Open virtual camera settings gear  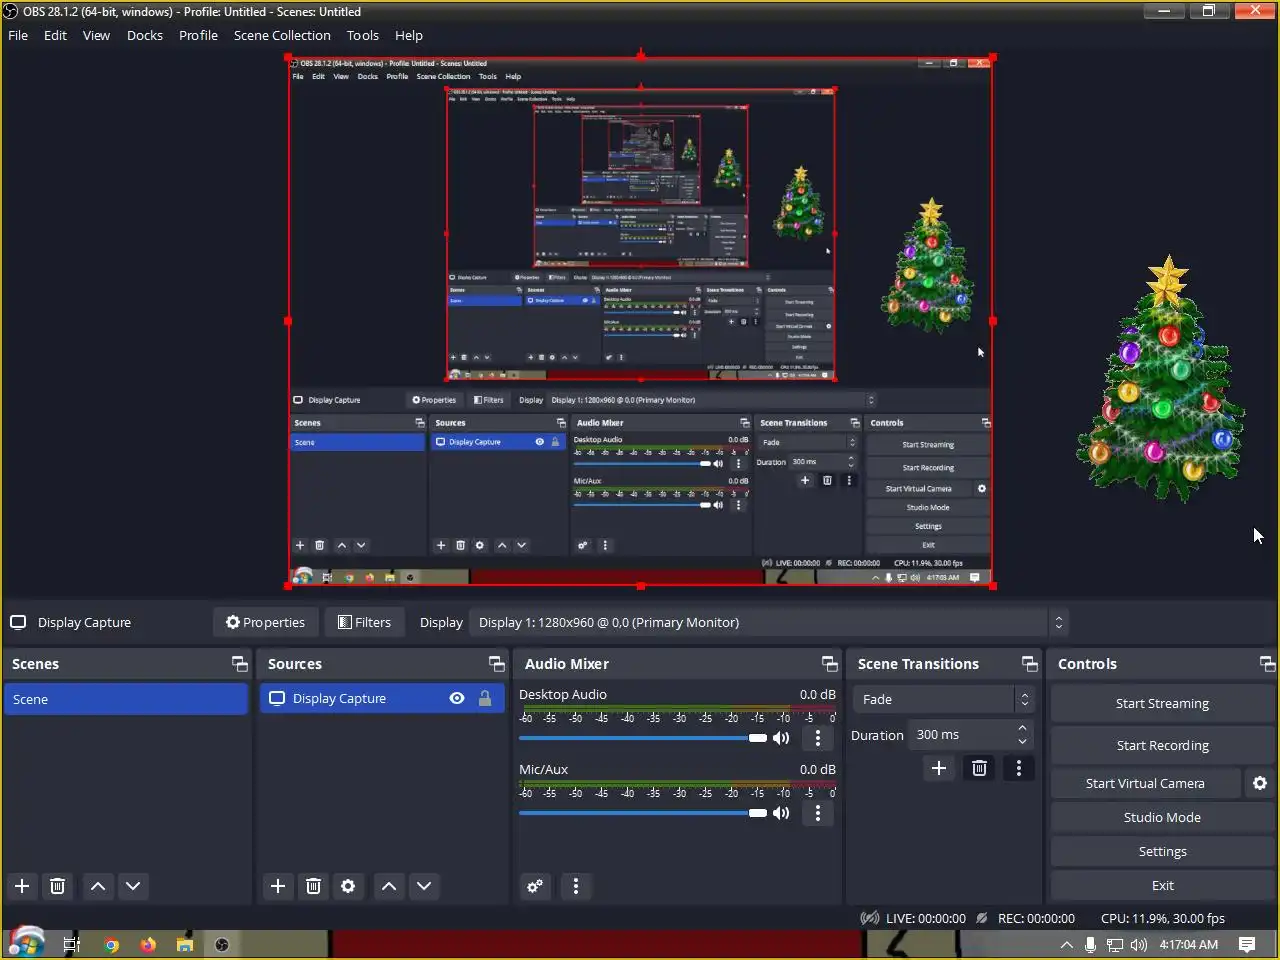pyautogui.click(x=1260, y=784)
